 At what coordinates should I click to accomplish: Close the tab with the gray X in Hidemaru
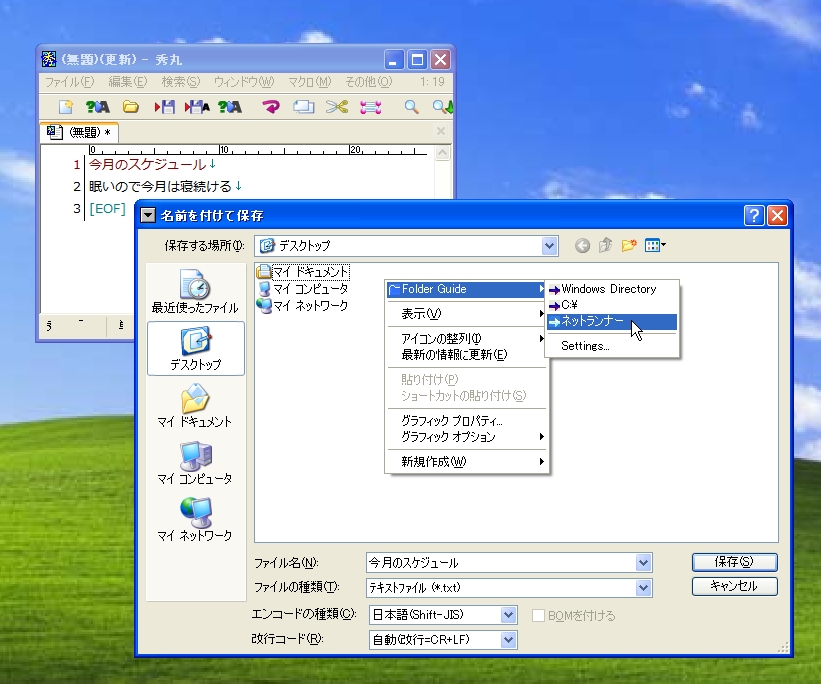441,131
